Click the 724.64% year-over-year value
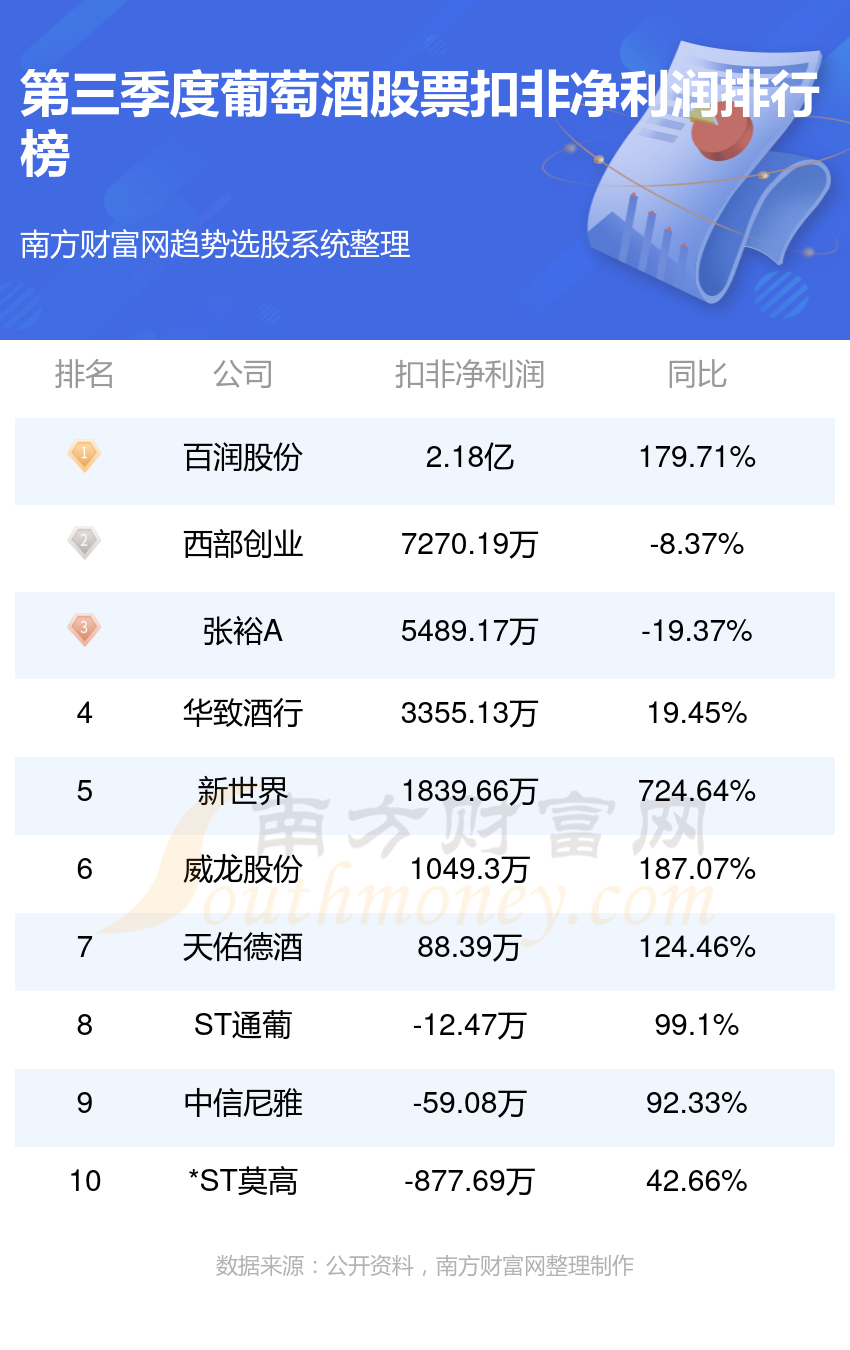The width and height of the screenshot is (850, 1350). tap(697, 791)
